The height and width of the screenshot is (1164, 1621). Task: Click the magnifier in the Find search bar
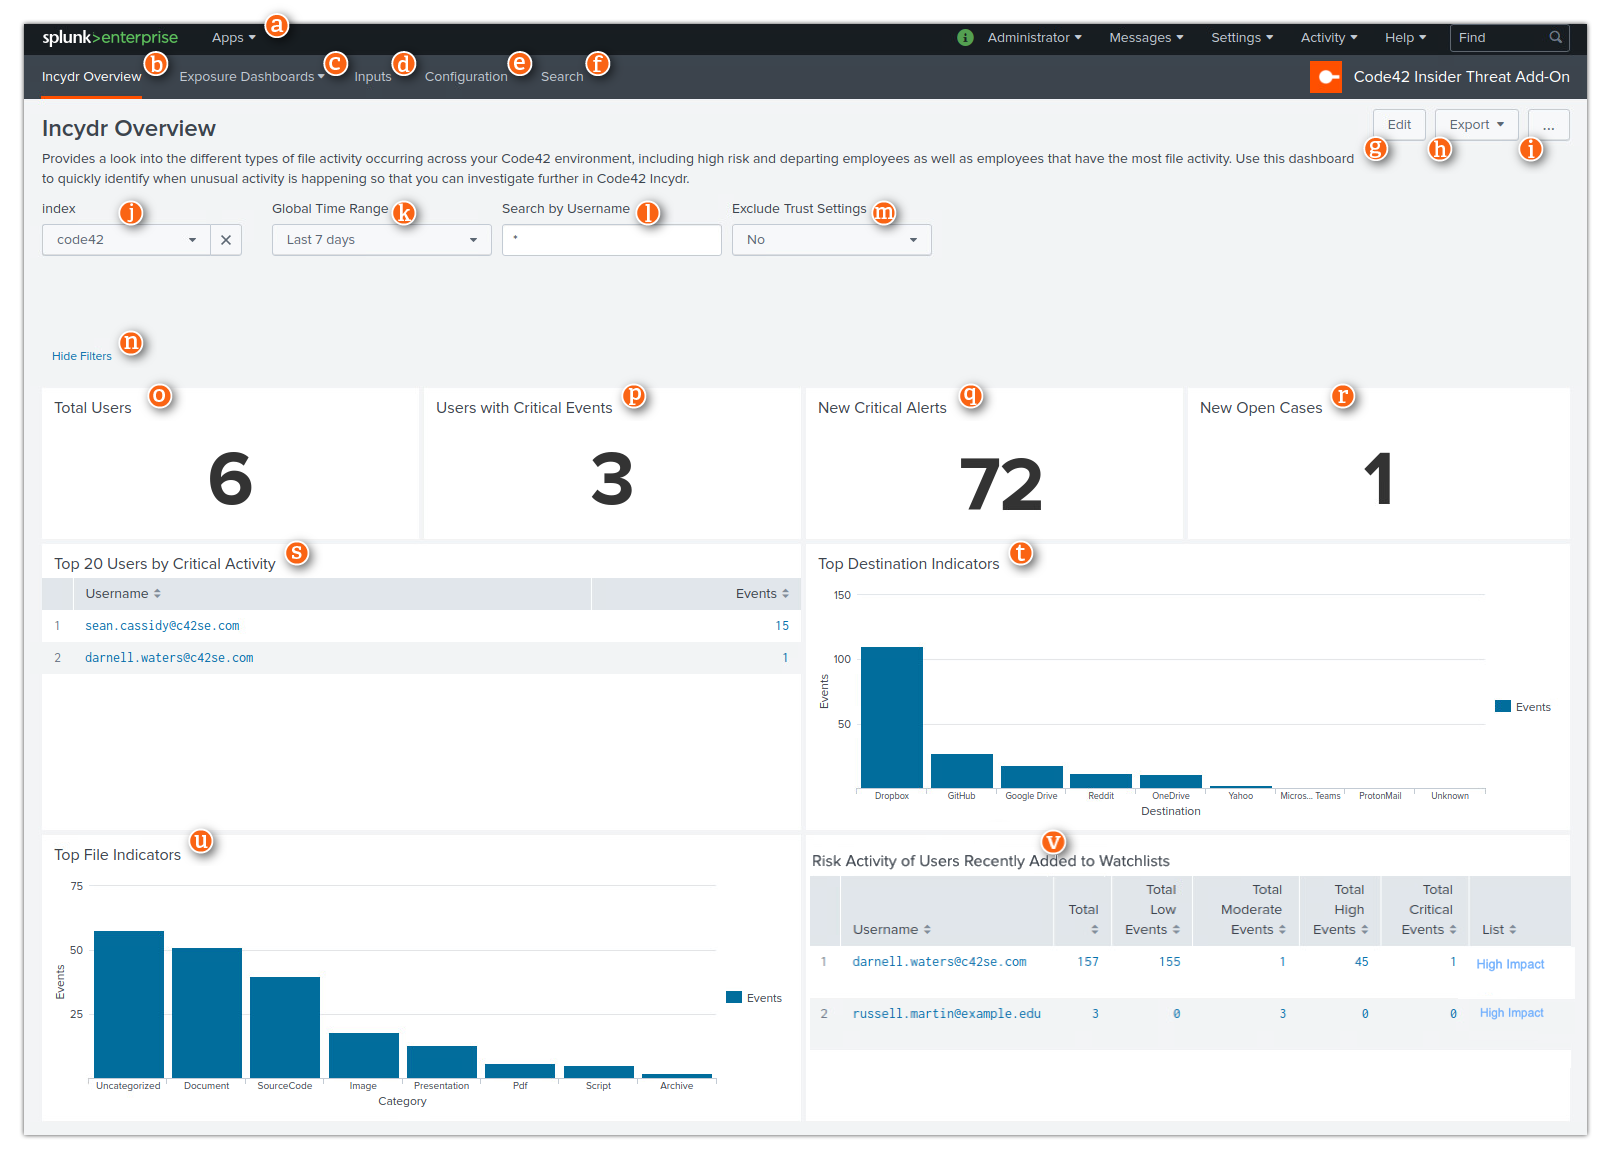pos(1556,37)
